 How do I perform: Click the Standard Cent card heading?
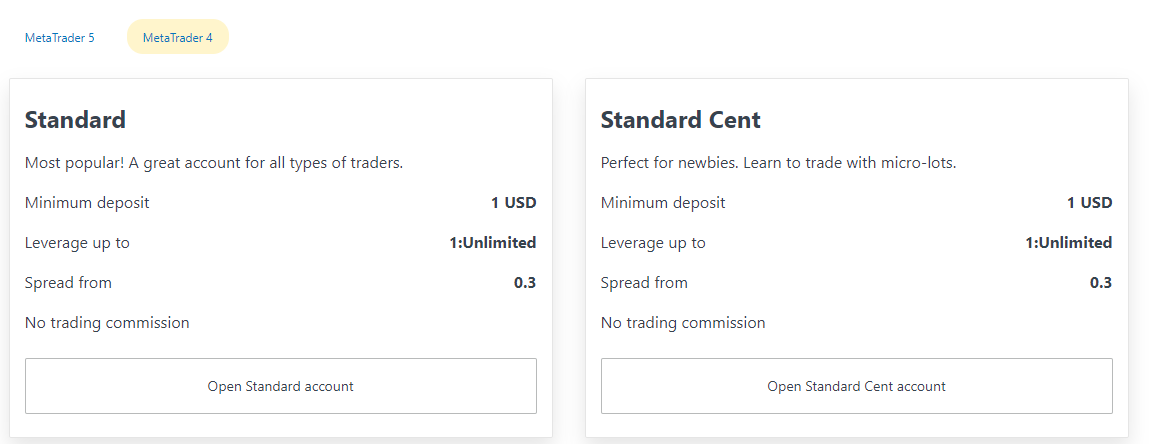[x=680, y=120]
